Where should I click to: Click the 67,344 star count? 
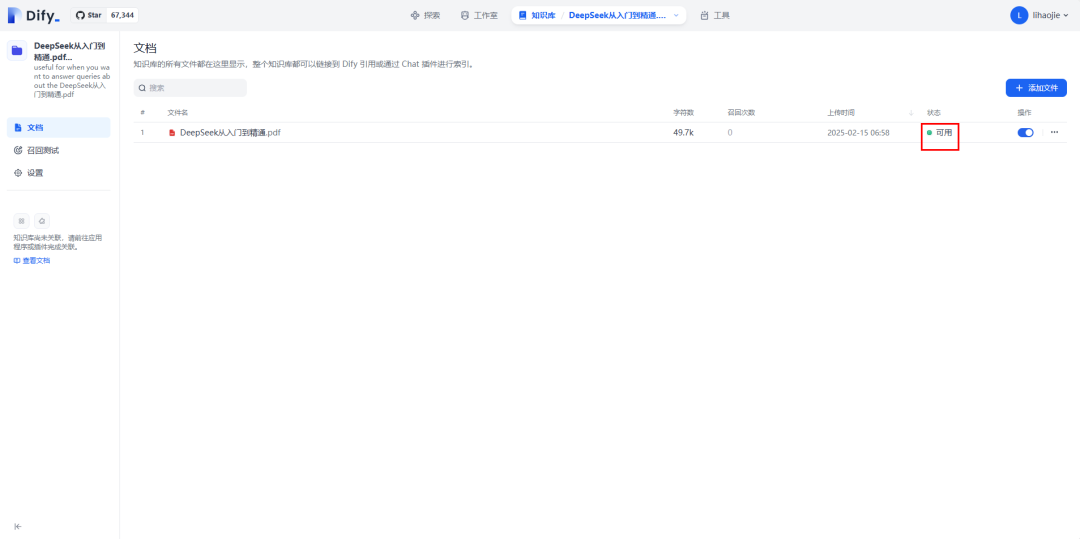point(123,15)
